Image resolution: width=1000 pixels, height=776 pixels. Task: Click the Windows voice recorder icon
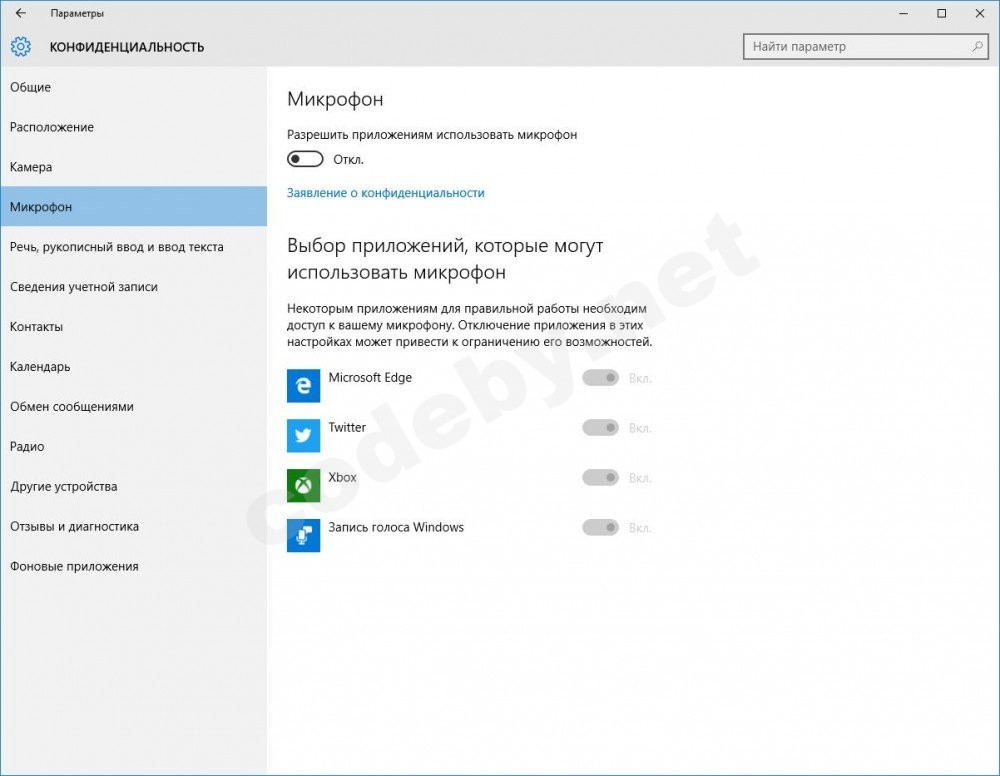point(304,535)
